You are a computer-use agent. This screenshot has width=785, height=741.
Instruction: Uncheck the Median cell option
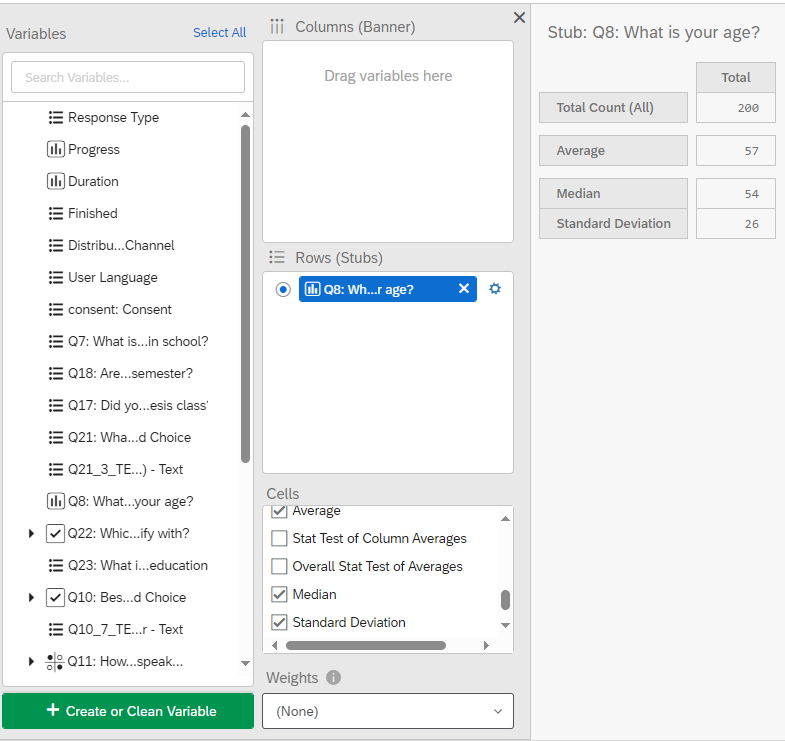pyautogui.click(x=279, y=594)
